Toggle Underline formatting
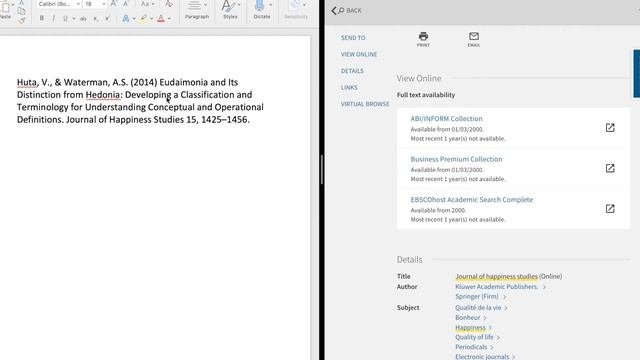Viewport: 640px width, 360px height. [65, 18]
